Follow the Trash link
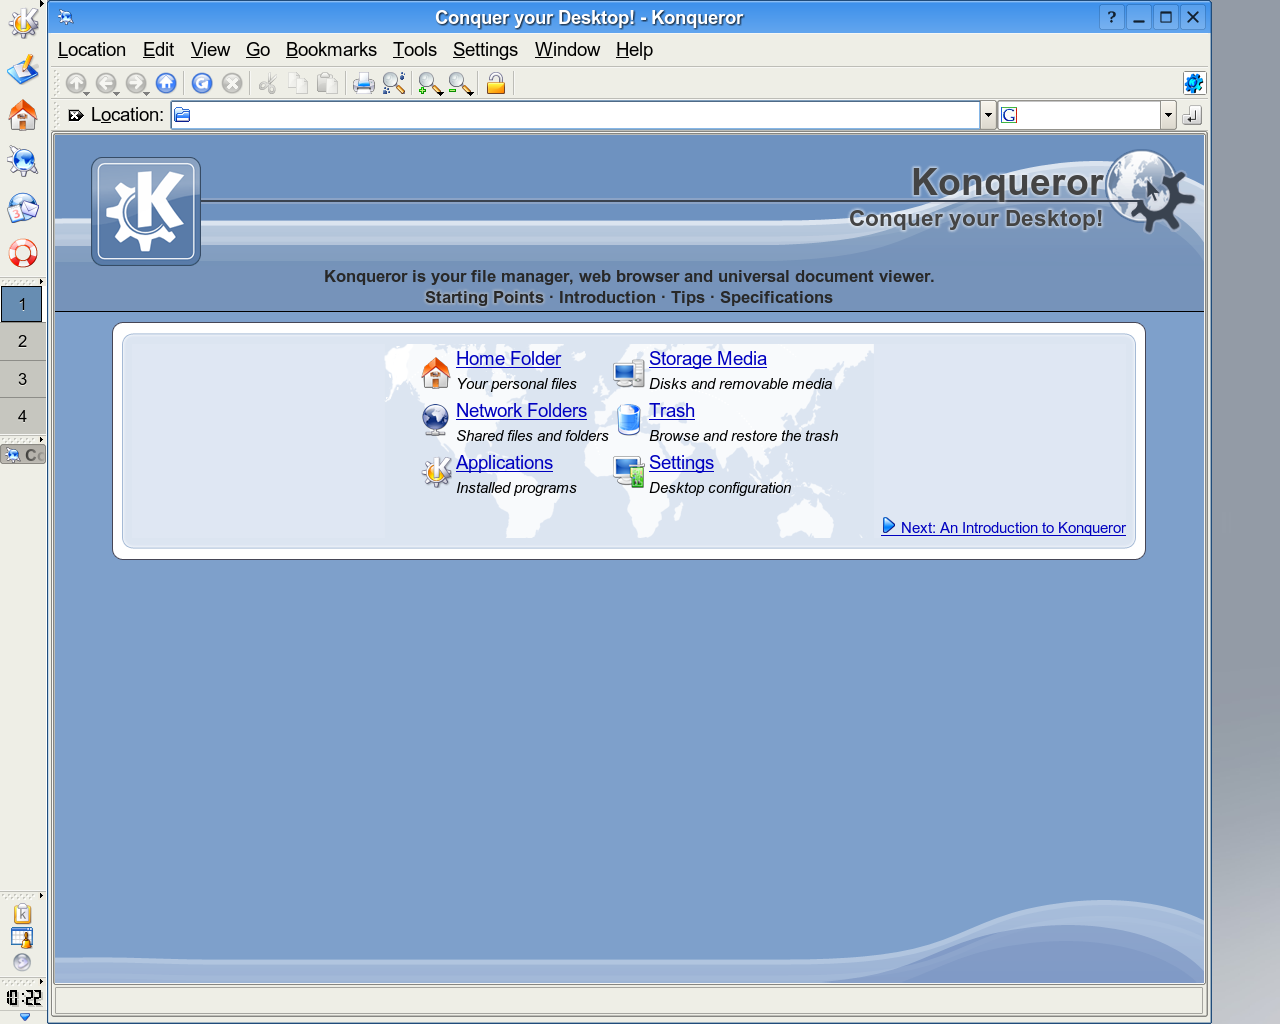The width and height of the screenshot is (1280, 1024). [x=672, y=411]
